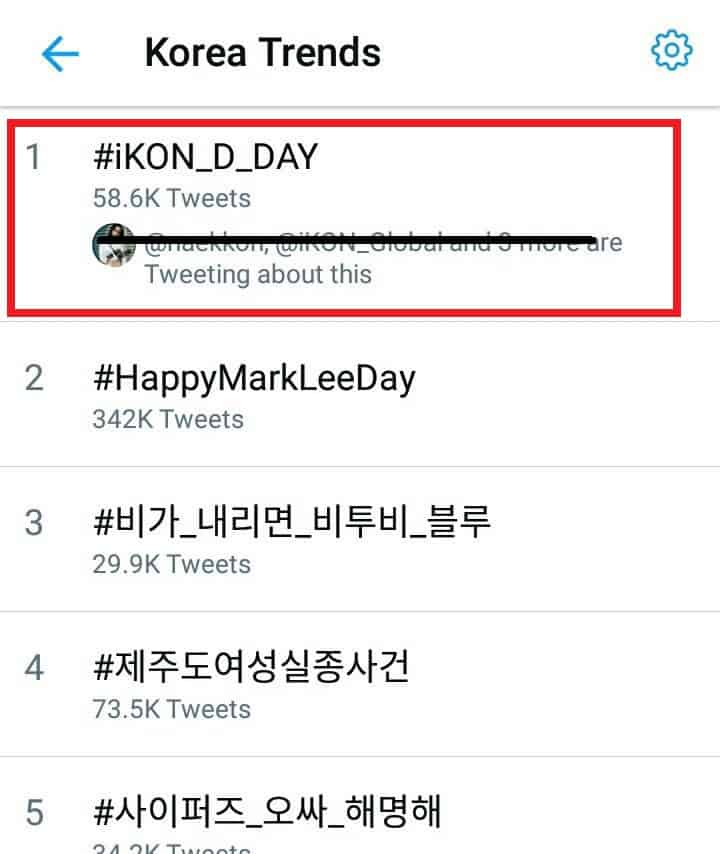Tap the Korea Trends header title
720x854 pixels.
tap(262, 53)
